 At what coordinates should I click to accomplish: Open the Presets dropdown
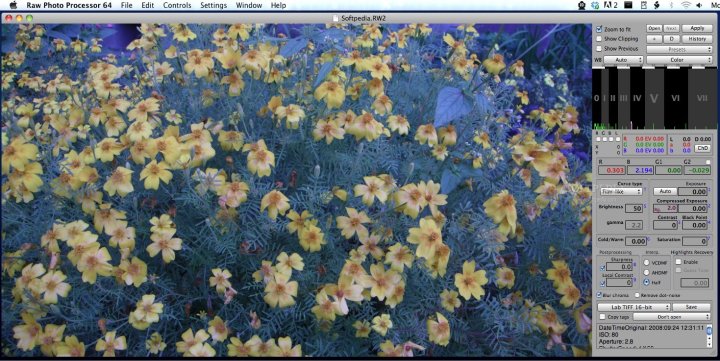(x=679, y=49)
